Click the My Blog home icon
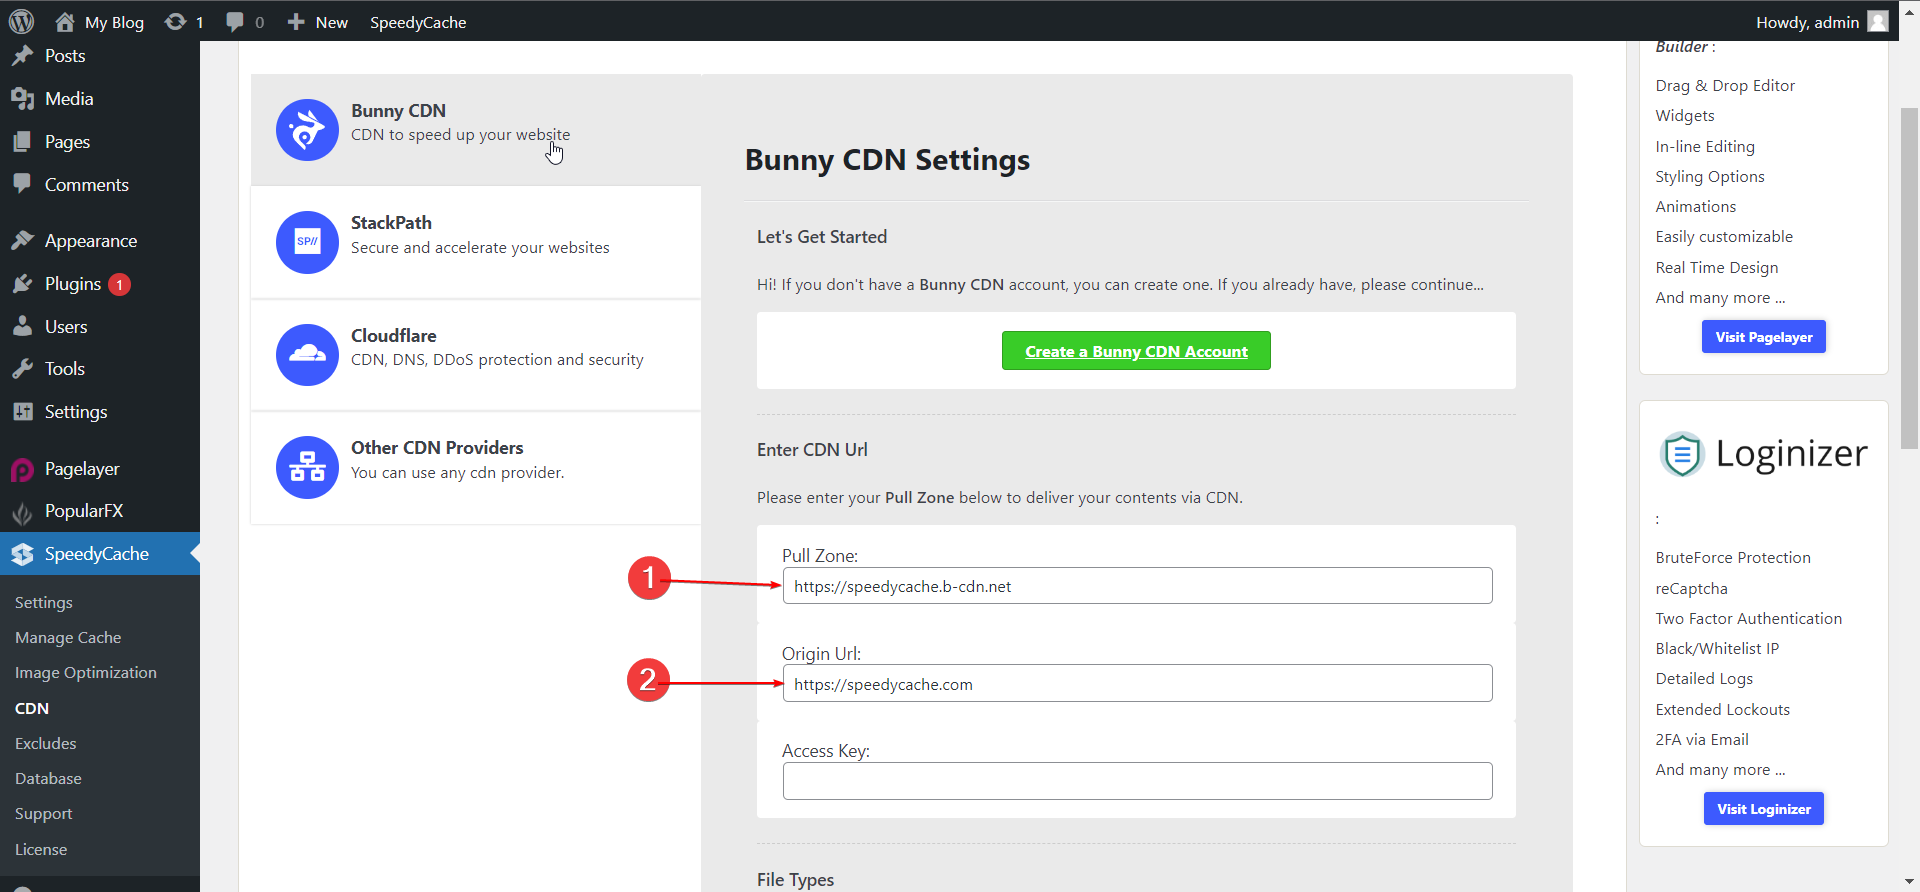Screen dimensions: 1920x892 [x=65, y=21]
